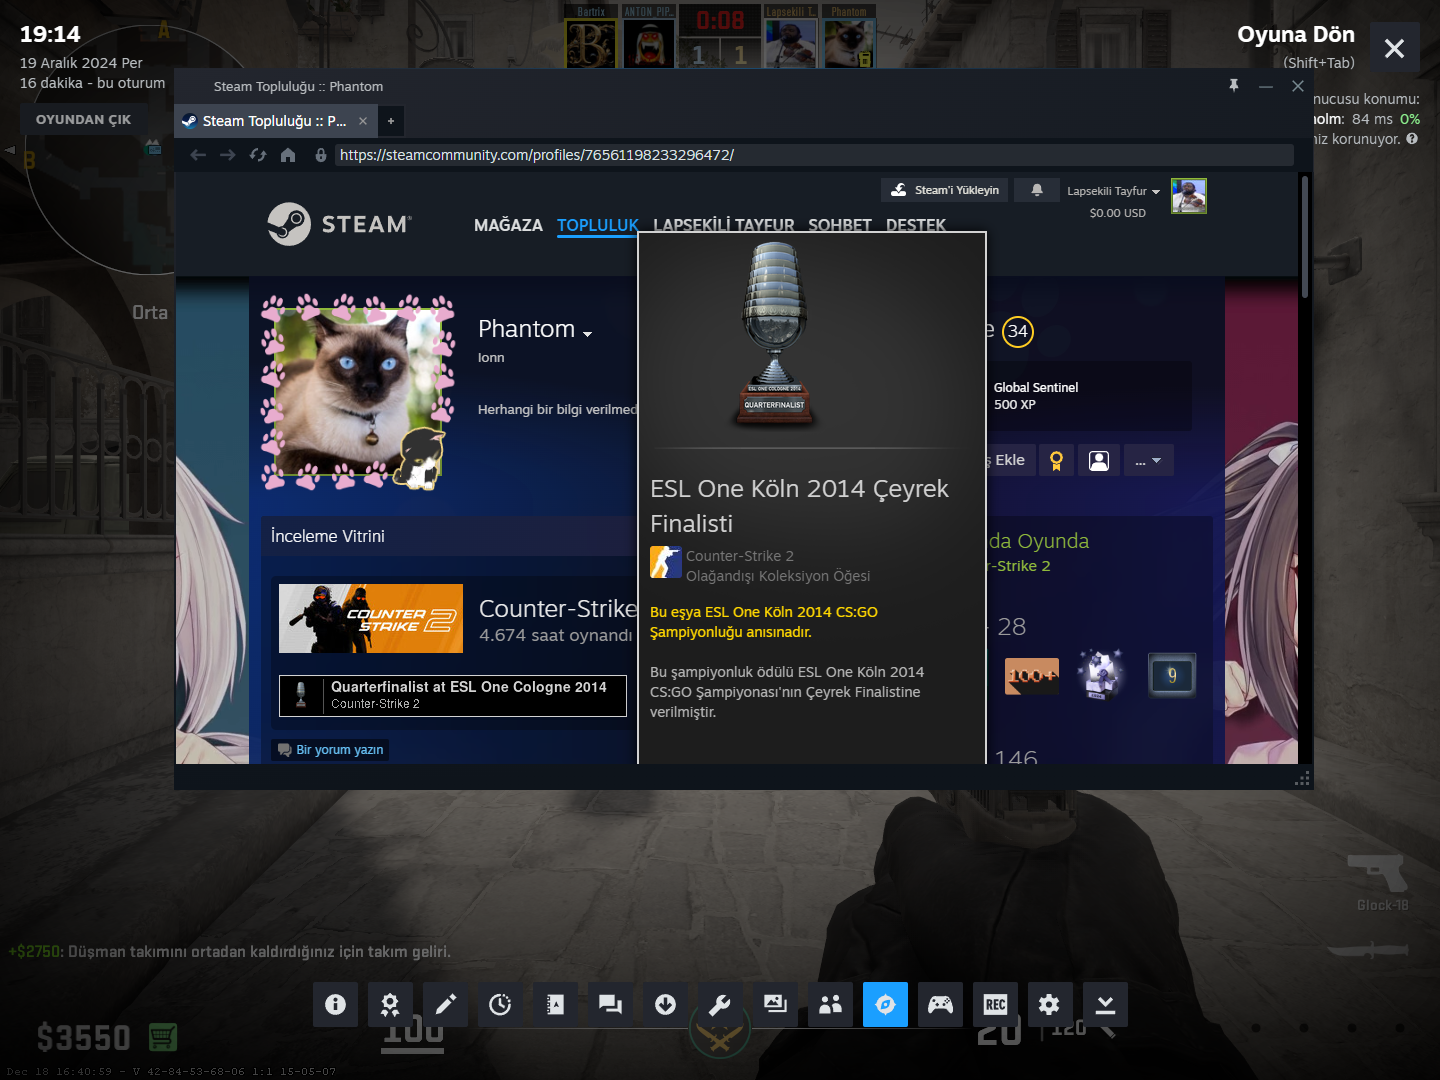The height and width of the screenshot is (1080, 1440).
Task: Close the Steam Topluluğu browser tab
Action: point(363,121)
